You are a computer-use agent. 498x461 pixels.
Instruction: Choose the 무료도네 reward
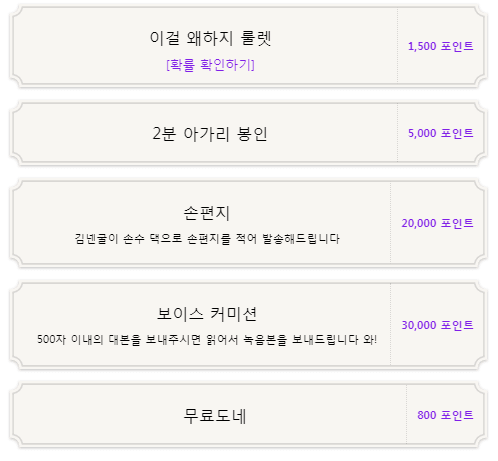pyautogui.click(x=215, y=416)
